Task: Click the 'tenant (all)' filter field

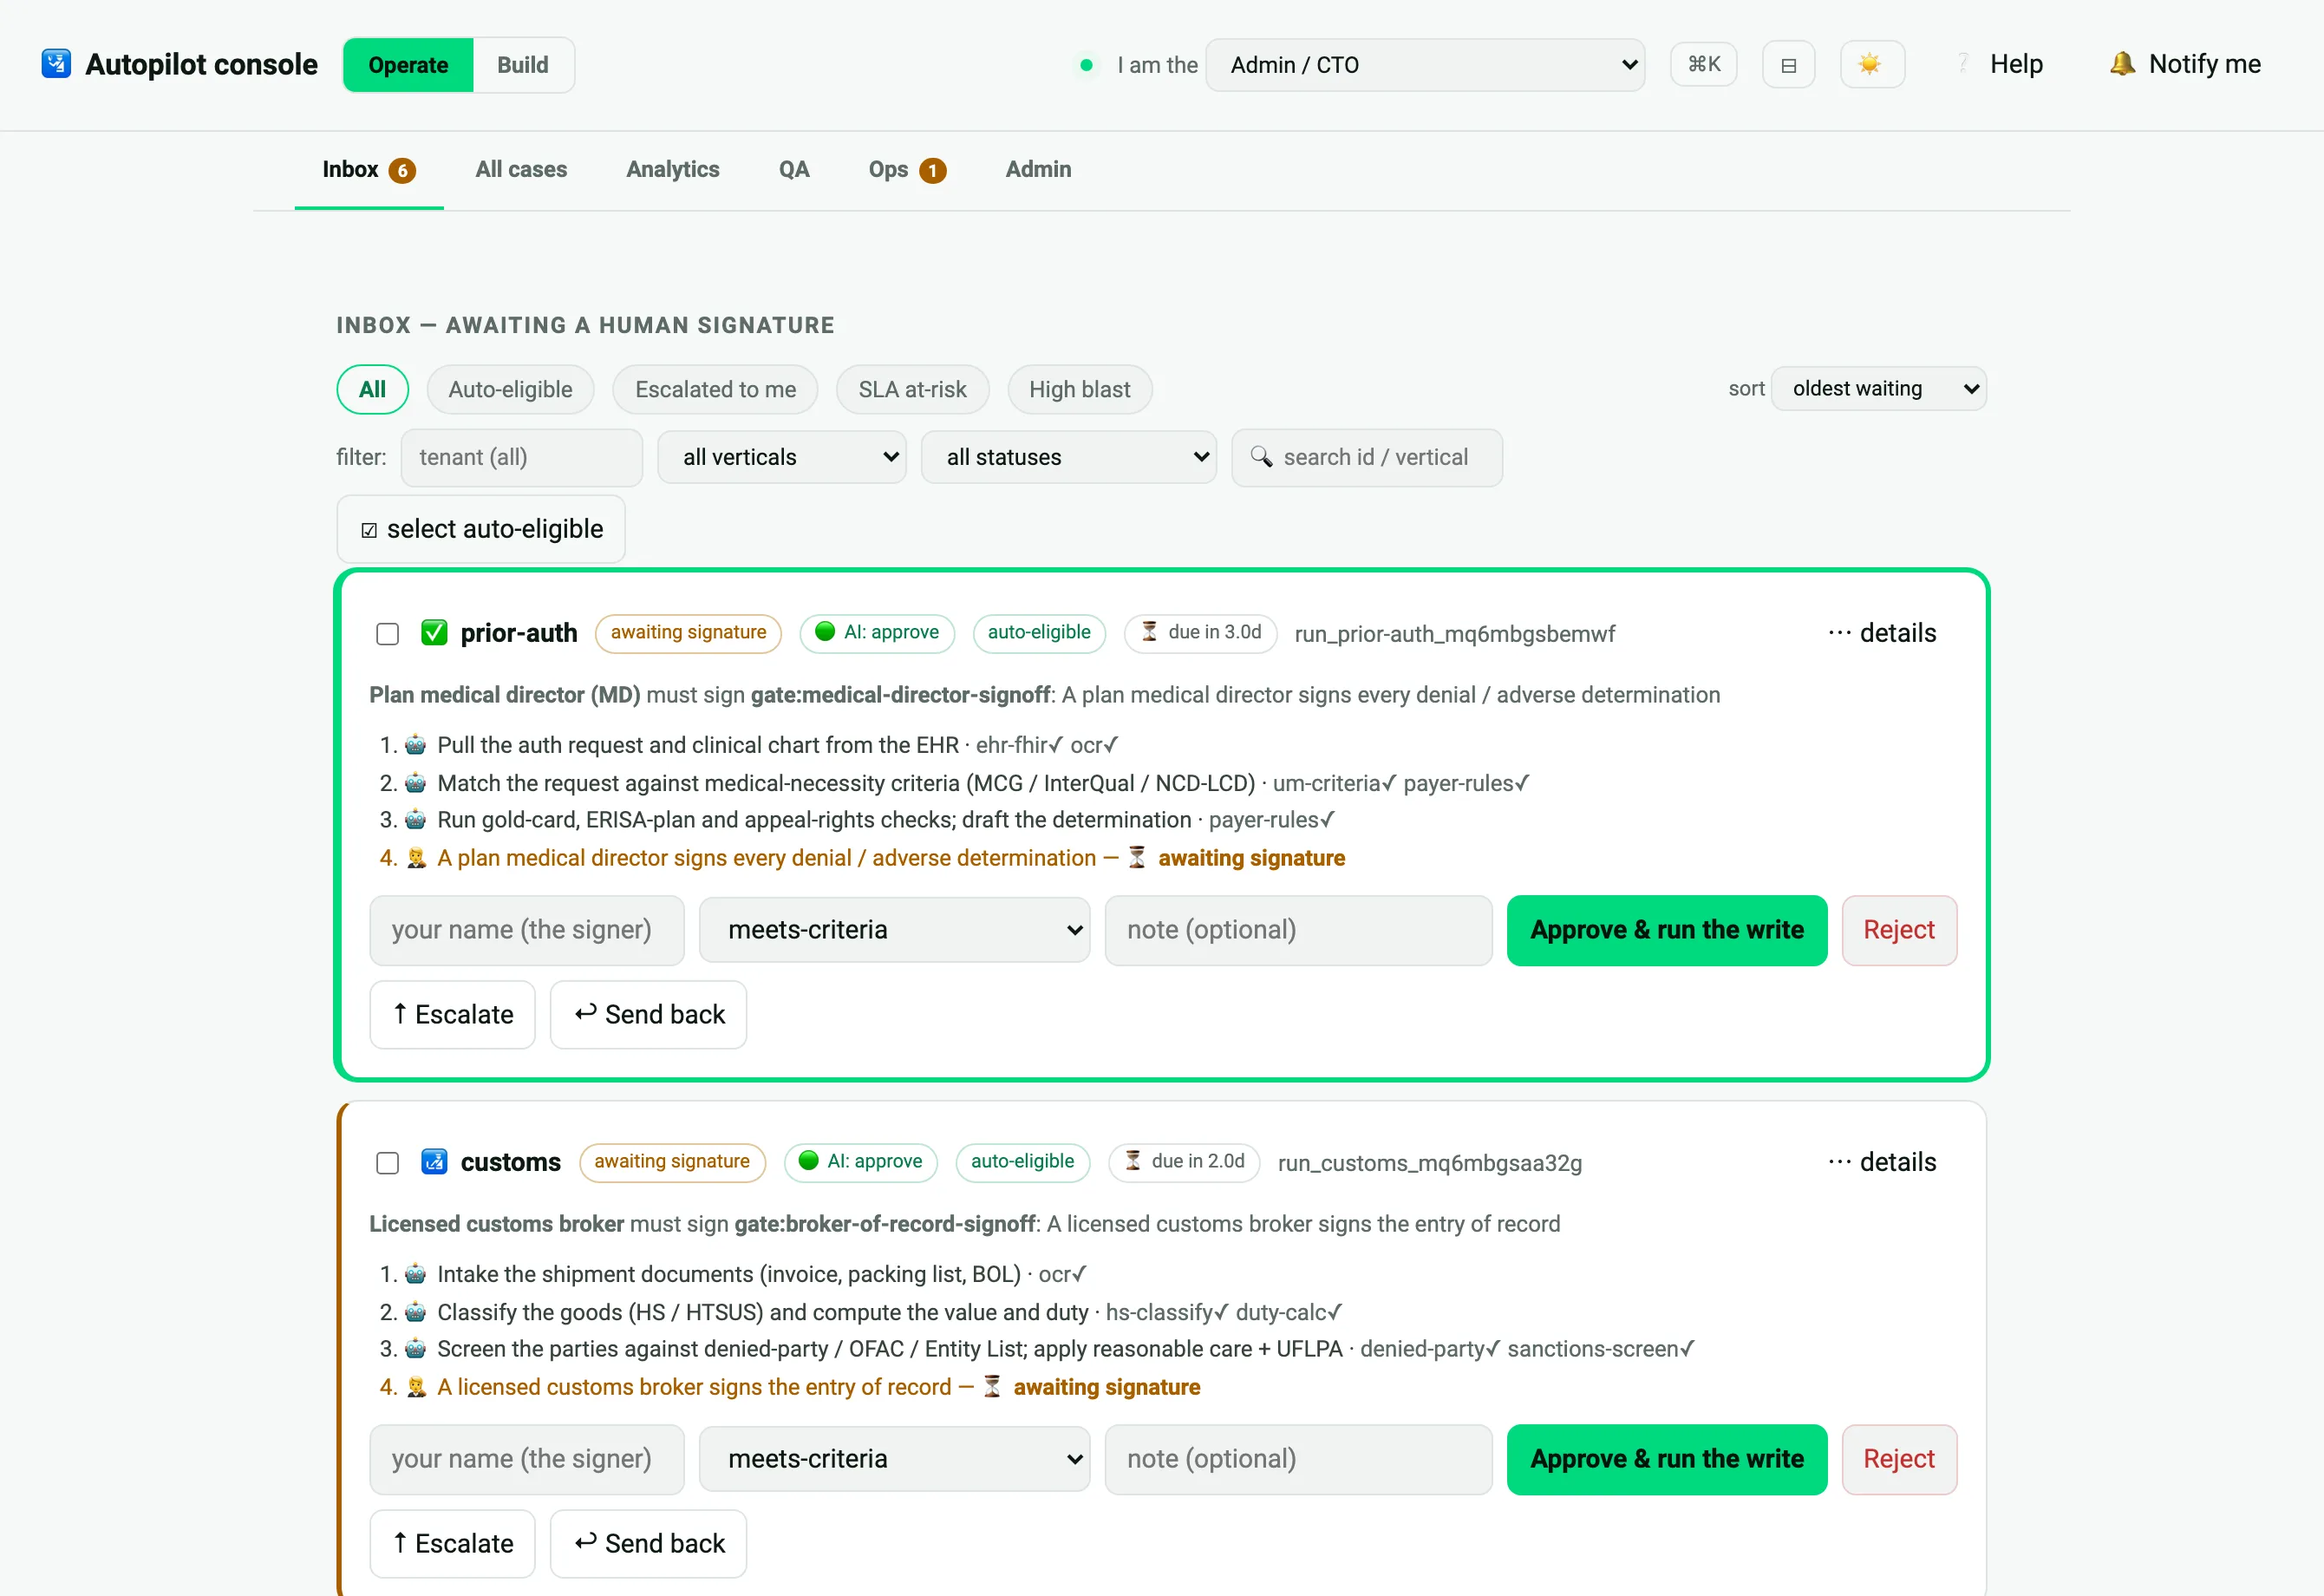Action: tap(521, 458)
